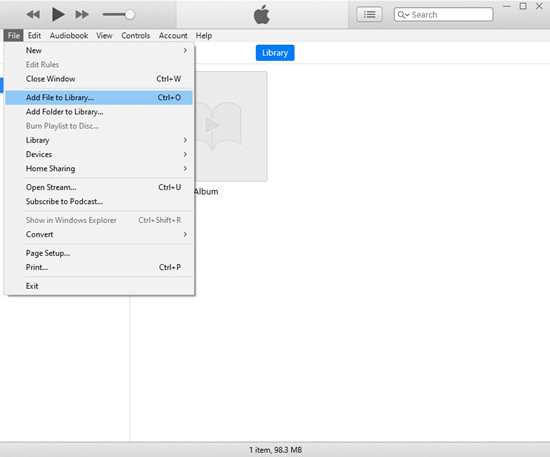Open the Account menu
Screen dimensions: 550x457
(x=173, y=35)
